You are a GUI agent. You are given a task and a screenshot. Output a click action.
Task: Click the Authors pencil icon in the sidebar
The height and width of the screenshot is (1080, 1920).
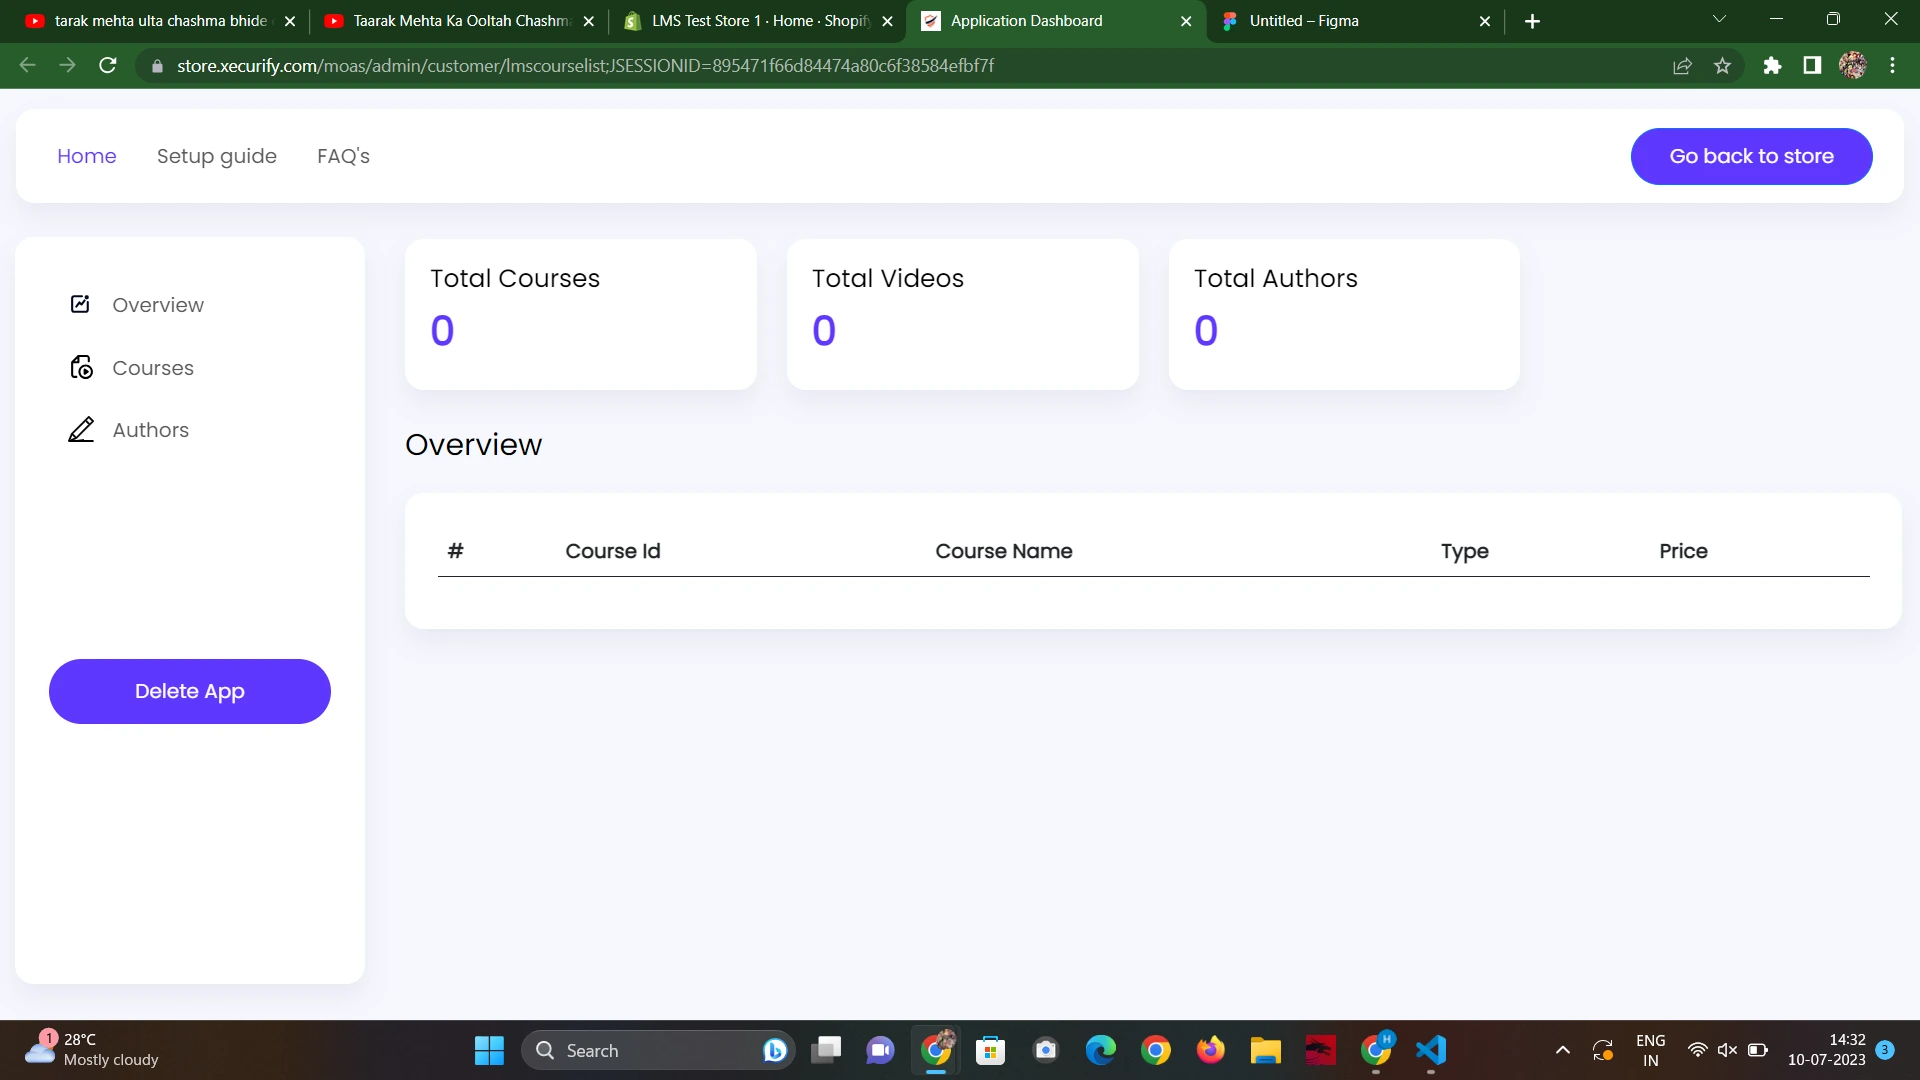point(81,429)
